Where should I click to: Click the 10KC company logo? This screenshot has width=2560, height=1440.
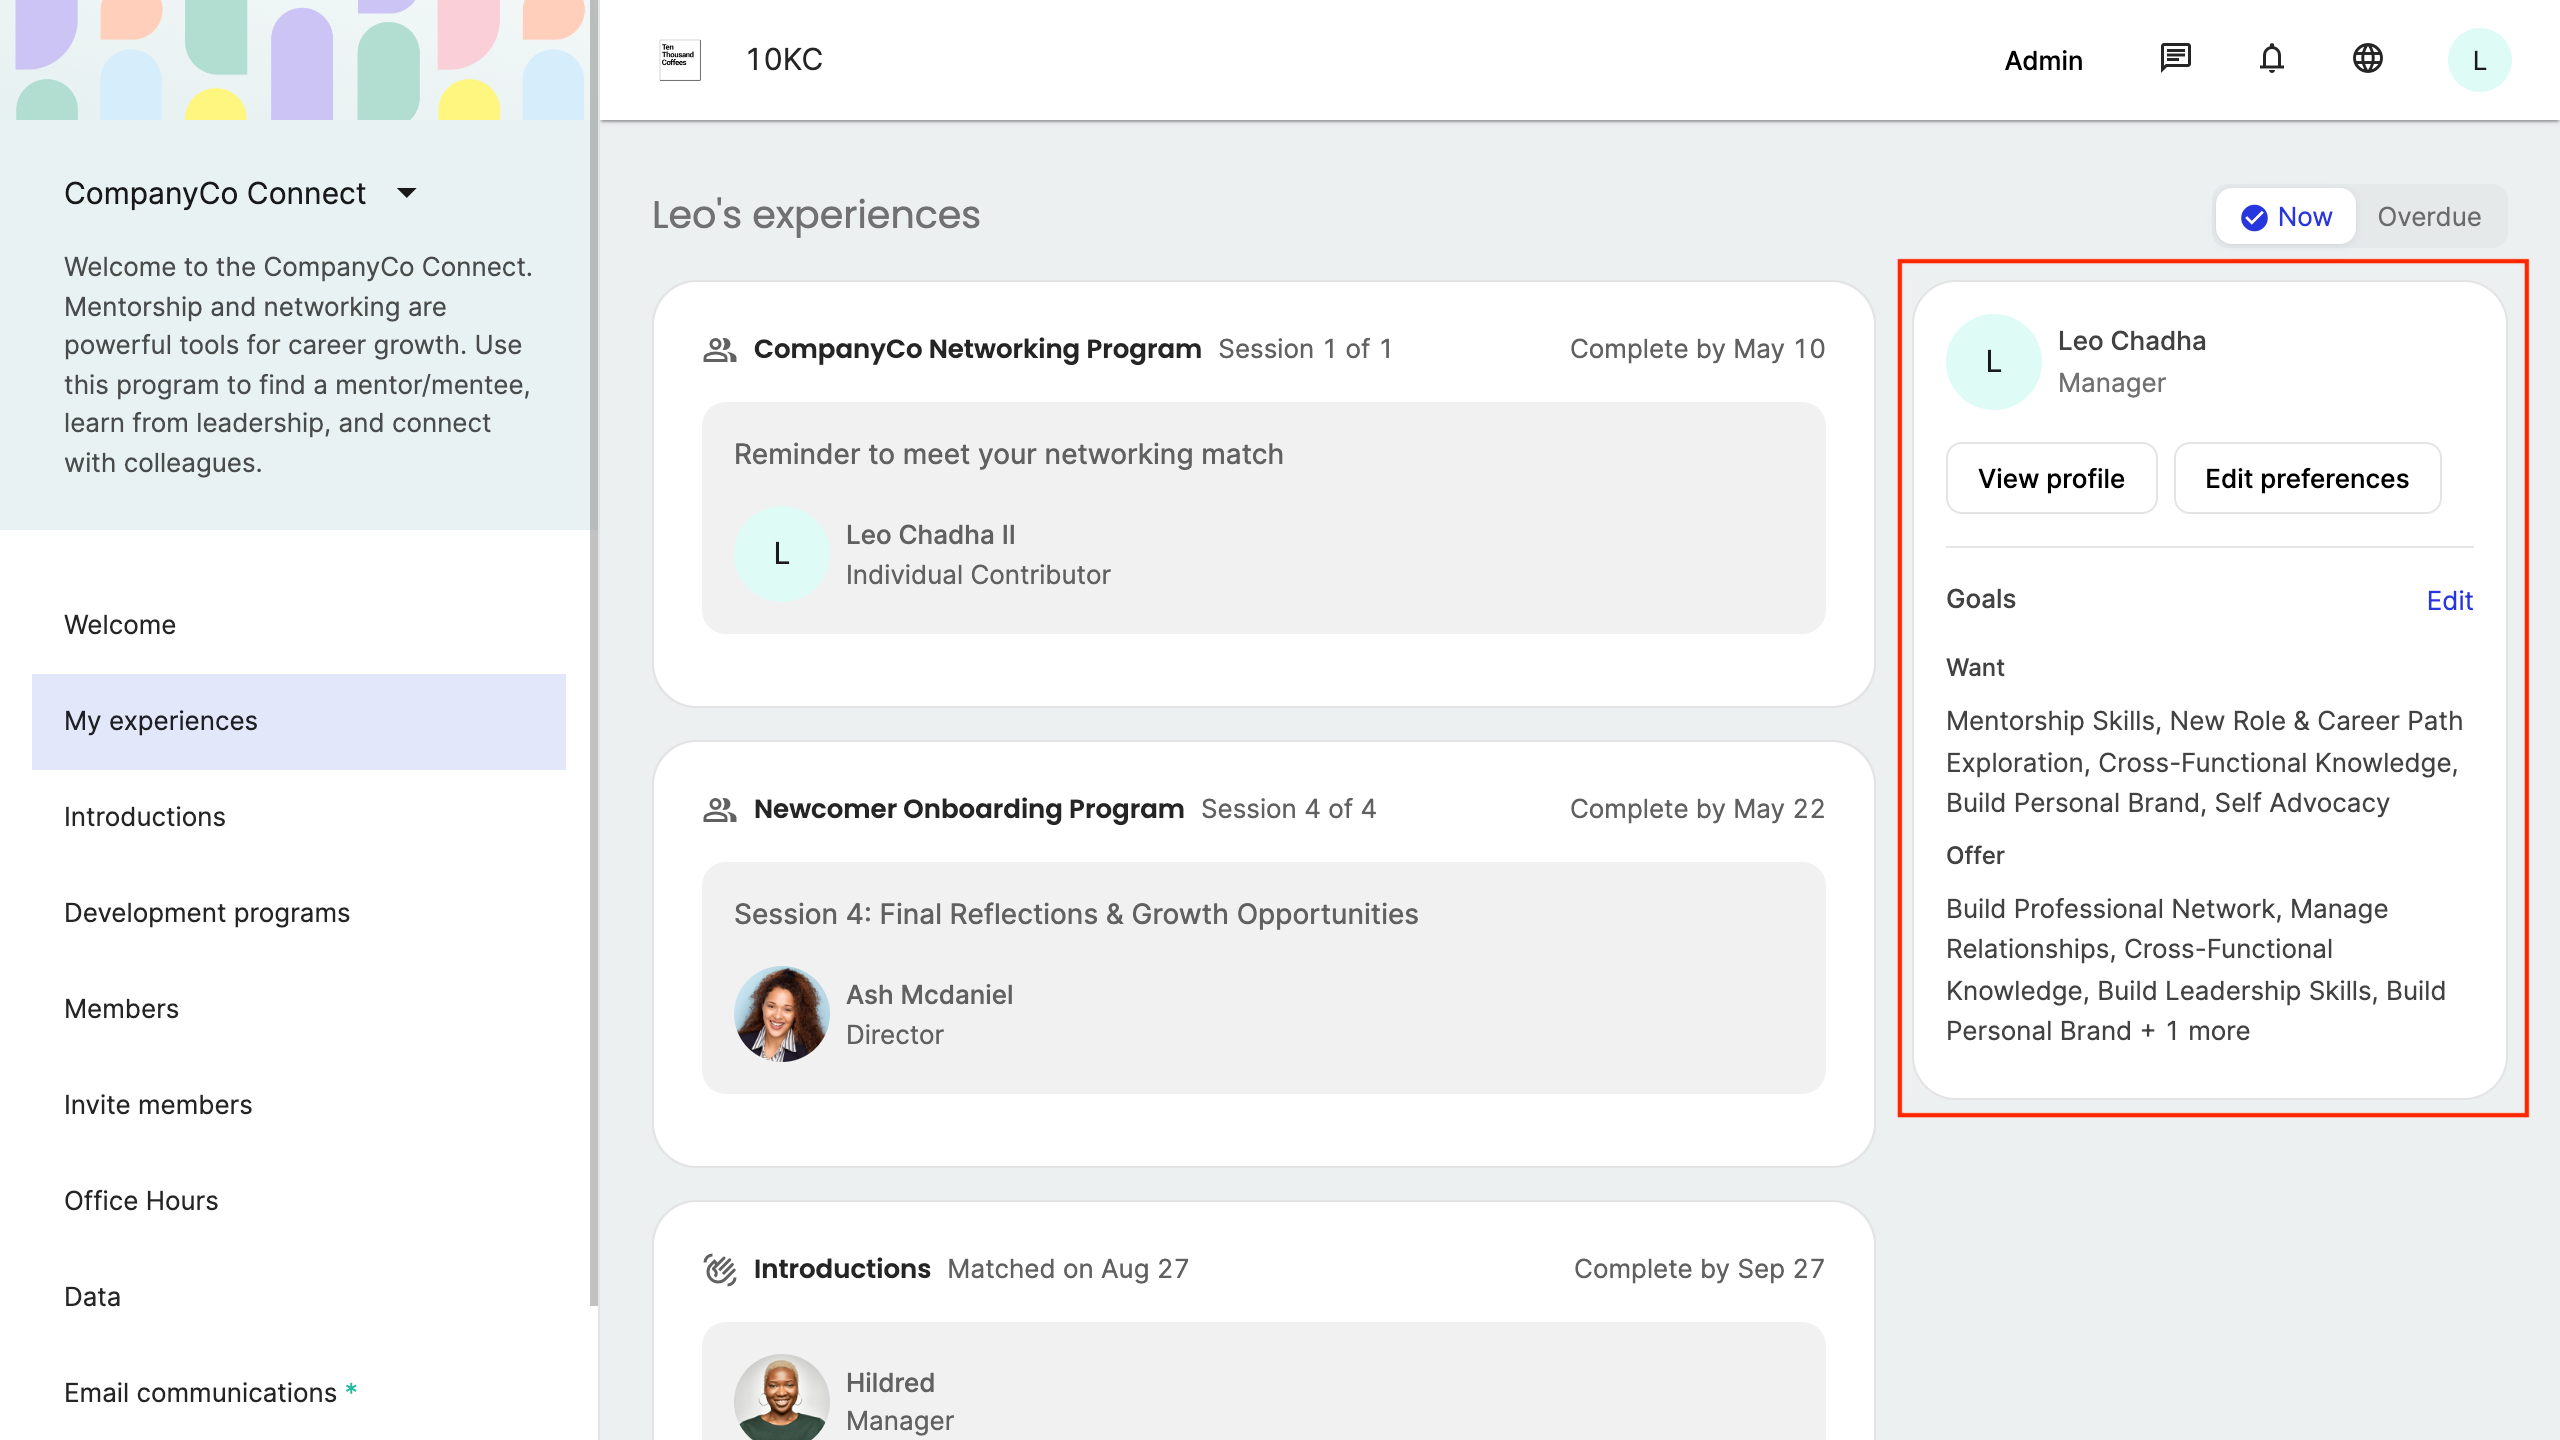click(680, 60)
